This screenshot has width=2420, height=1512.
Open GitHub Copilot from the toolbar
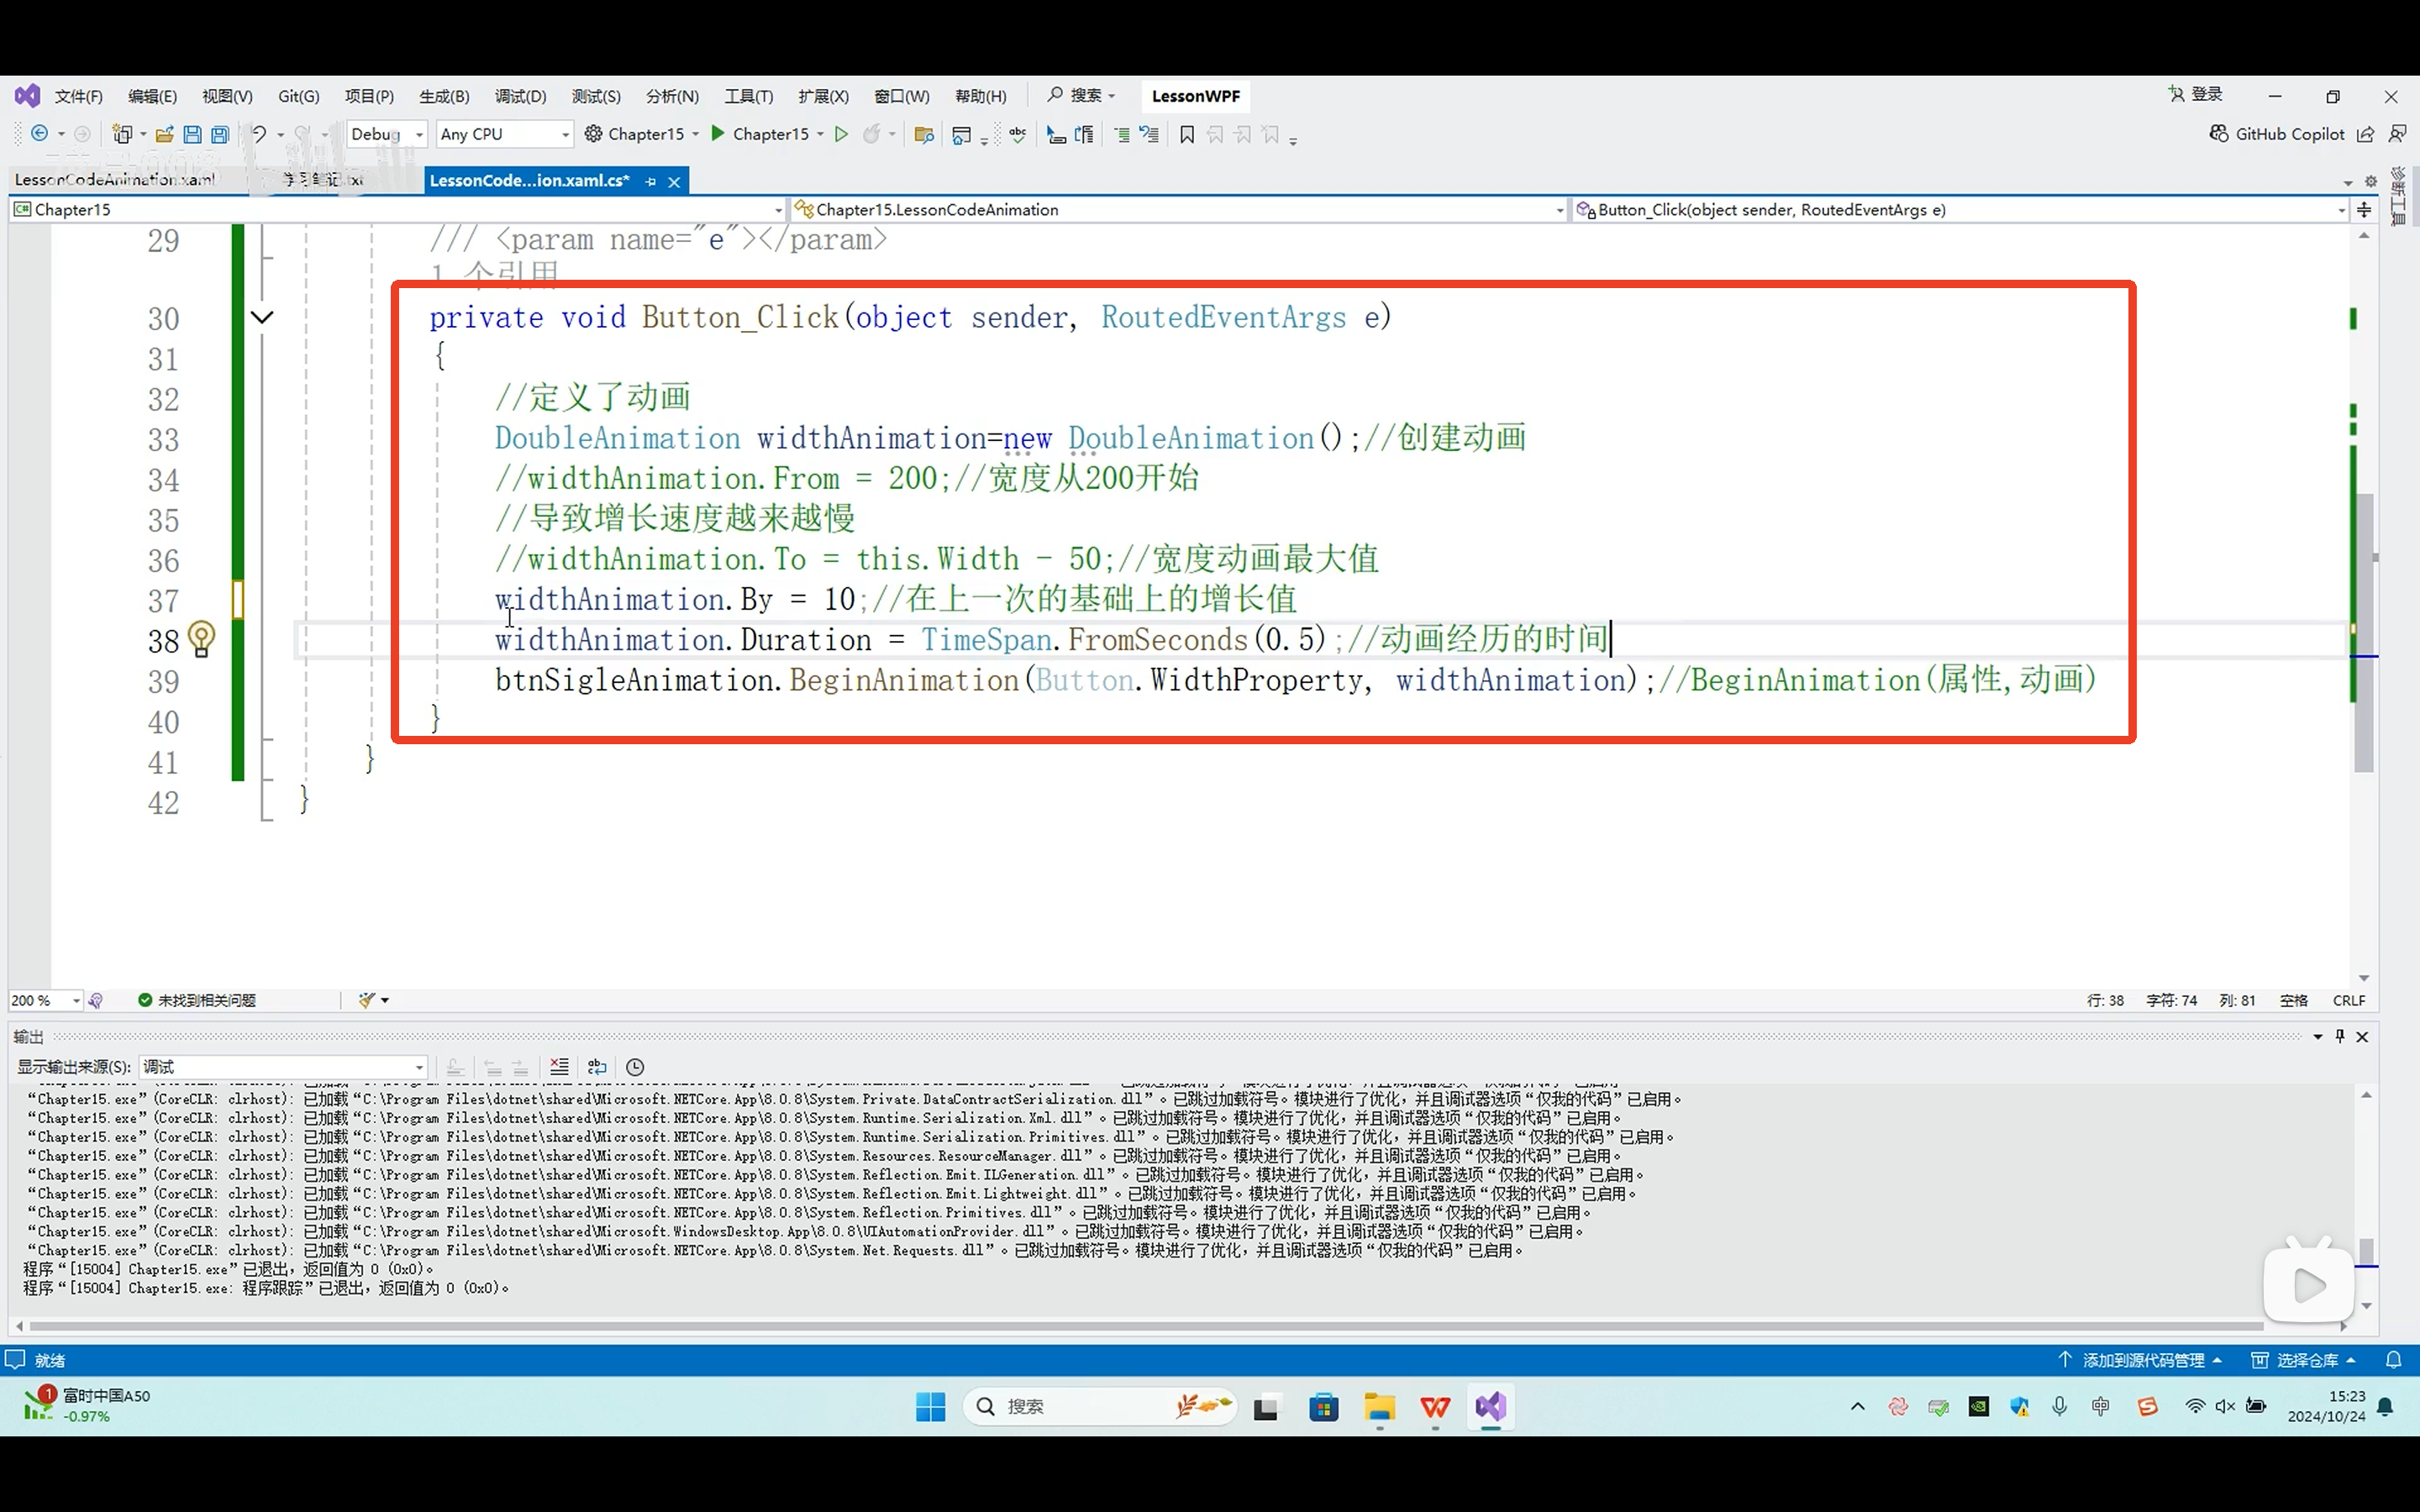2276,134
